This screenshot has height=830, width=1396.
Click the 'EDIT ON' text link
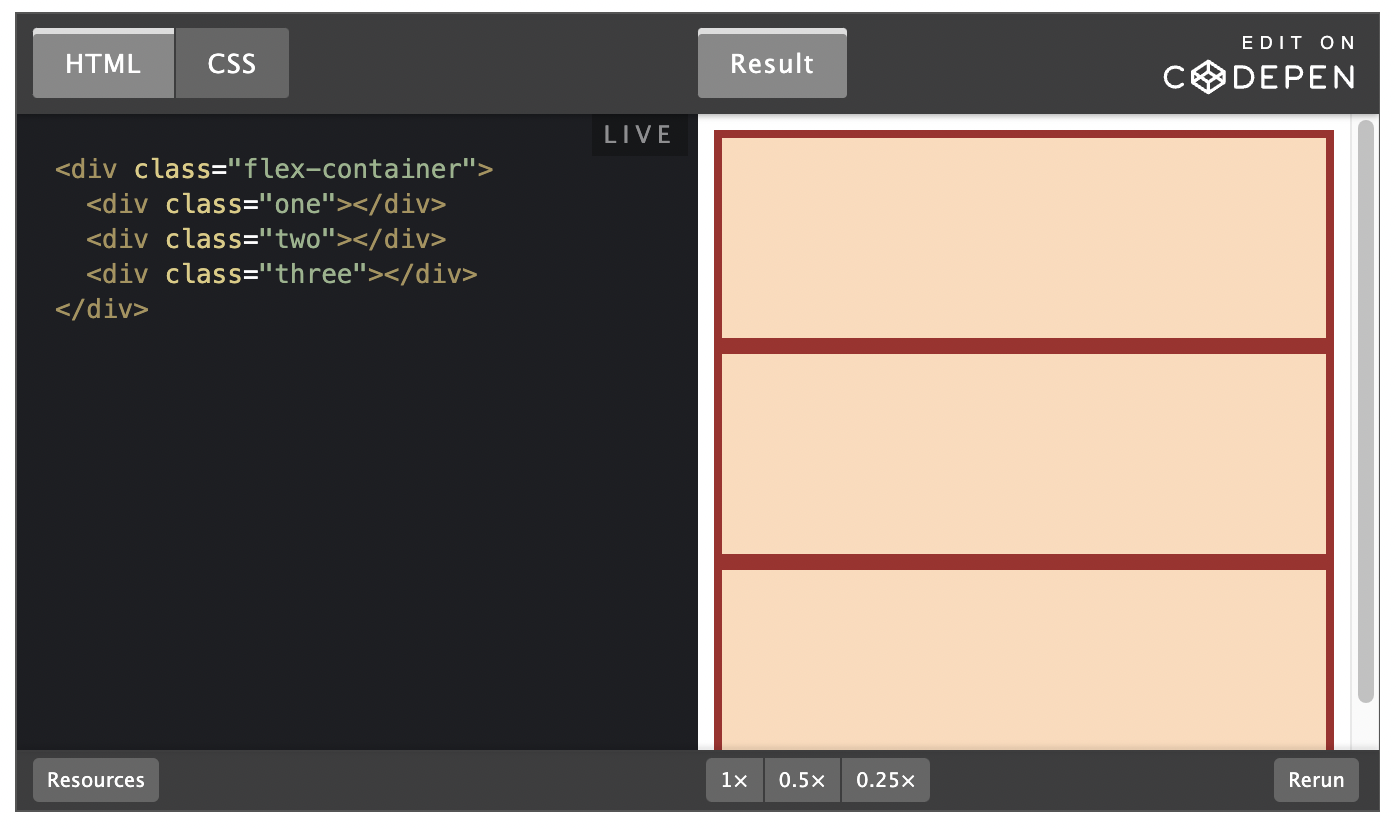click(1298, 43)
